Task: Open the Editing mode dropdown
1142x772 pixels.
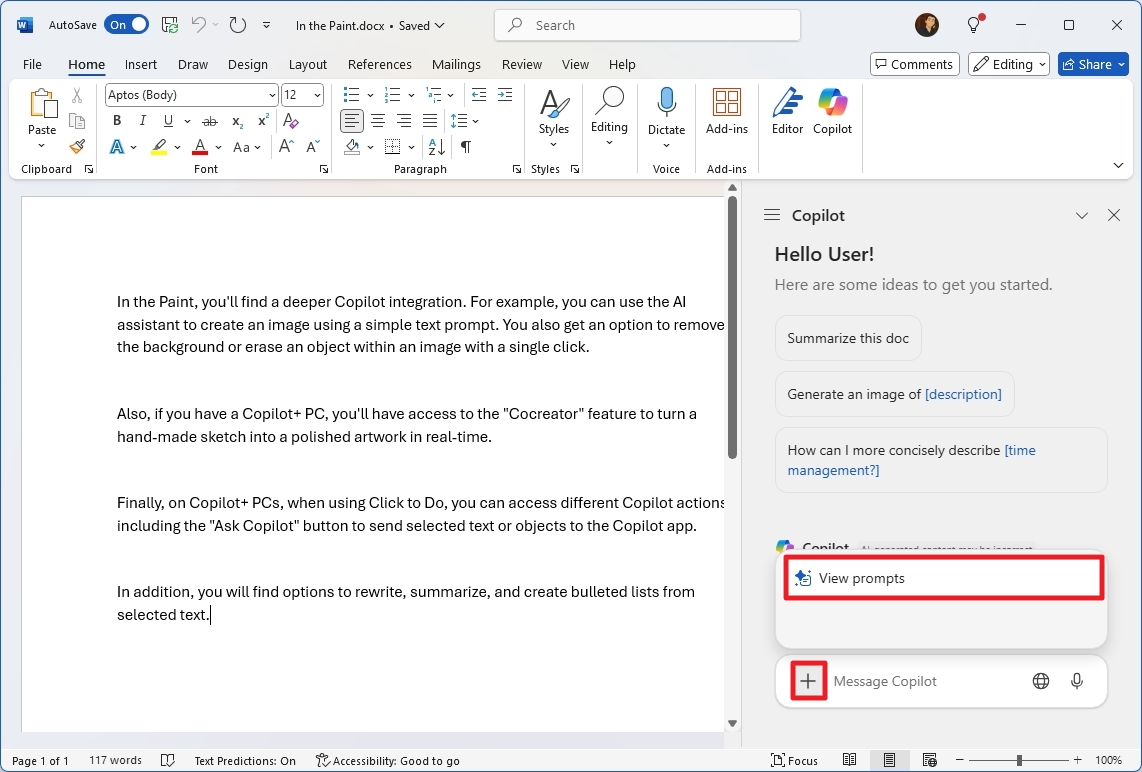Action: click(1008, 63)
